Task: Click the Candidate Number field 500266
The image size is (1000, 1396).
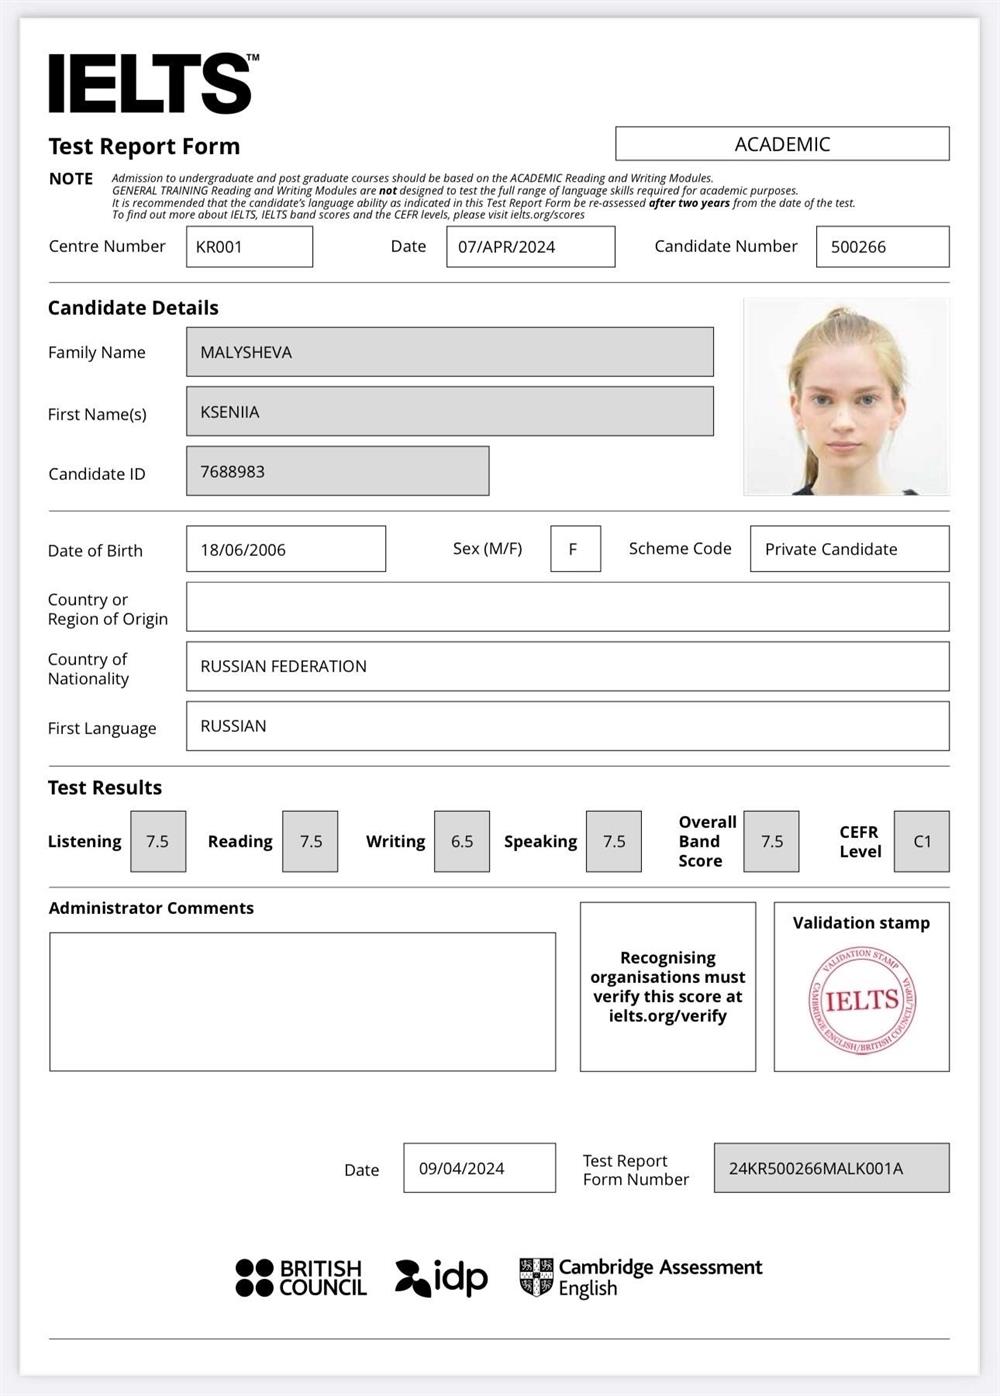Action: 883,247
